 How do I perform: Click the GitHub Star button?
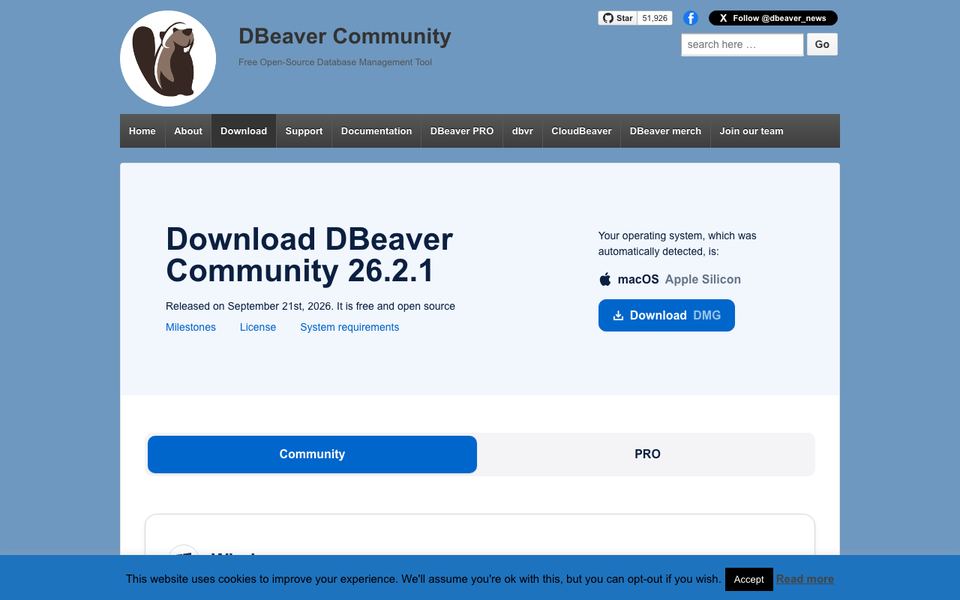[x=617, y=18]
